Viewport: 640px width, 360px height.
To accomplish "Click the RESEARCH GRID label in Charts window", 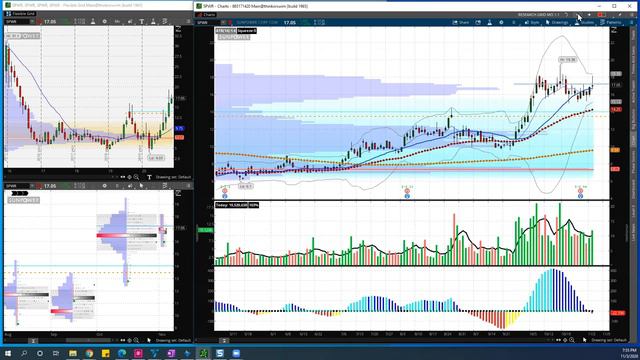I will point(538,15).
